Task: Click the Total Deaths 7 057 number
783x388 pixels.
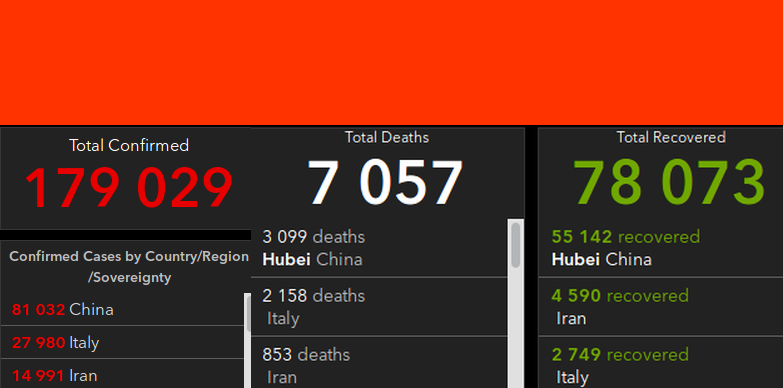Action: (x=385, y=182)
